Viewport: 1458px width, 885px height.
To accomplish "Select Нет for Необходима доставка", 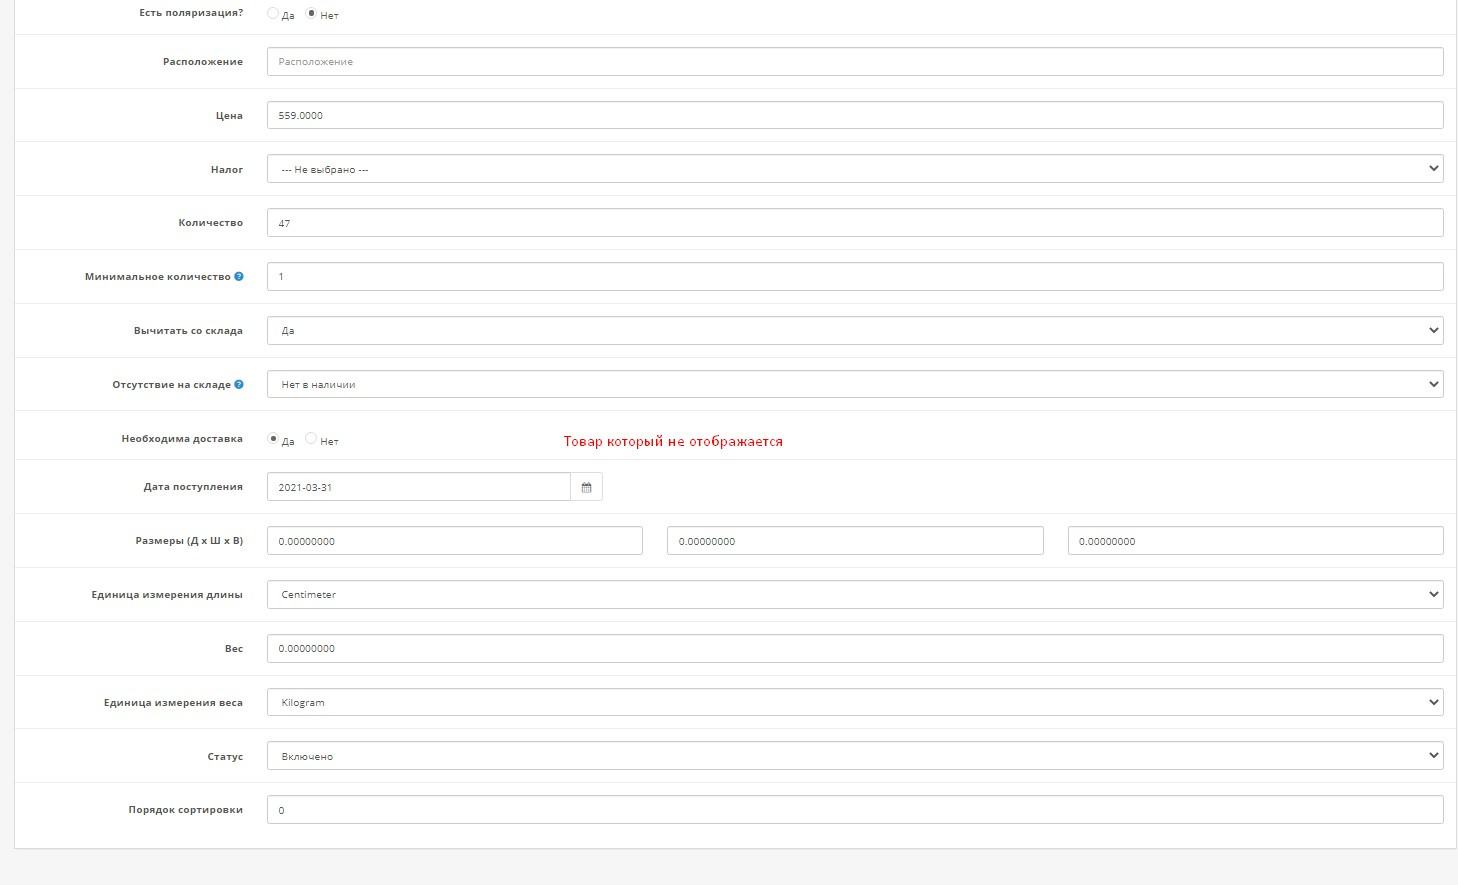I will [x=311, y=439].
